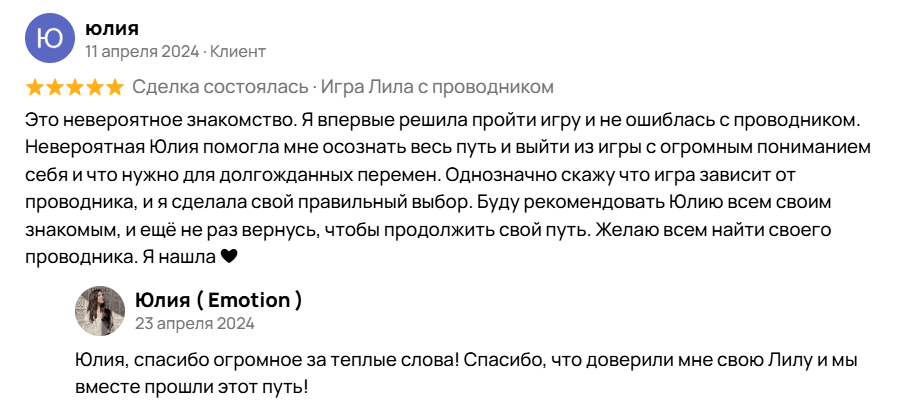Click the third gold rating star
The image size is (906, 416).
click(x=75, y=87)
